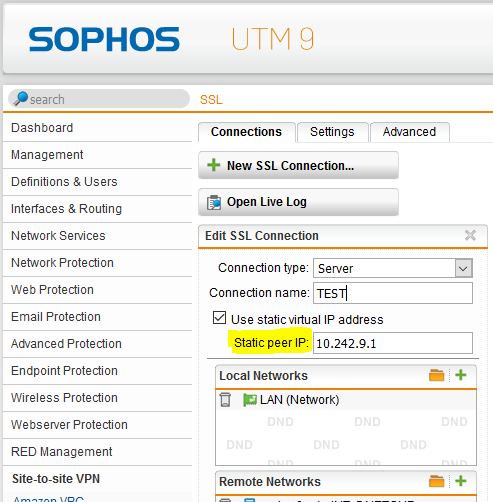This screenshot has width=493, height=502.
Task: Switch to the Advanced tab
Action: tap(409, 132)
